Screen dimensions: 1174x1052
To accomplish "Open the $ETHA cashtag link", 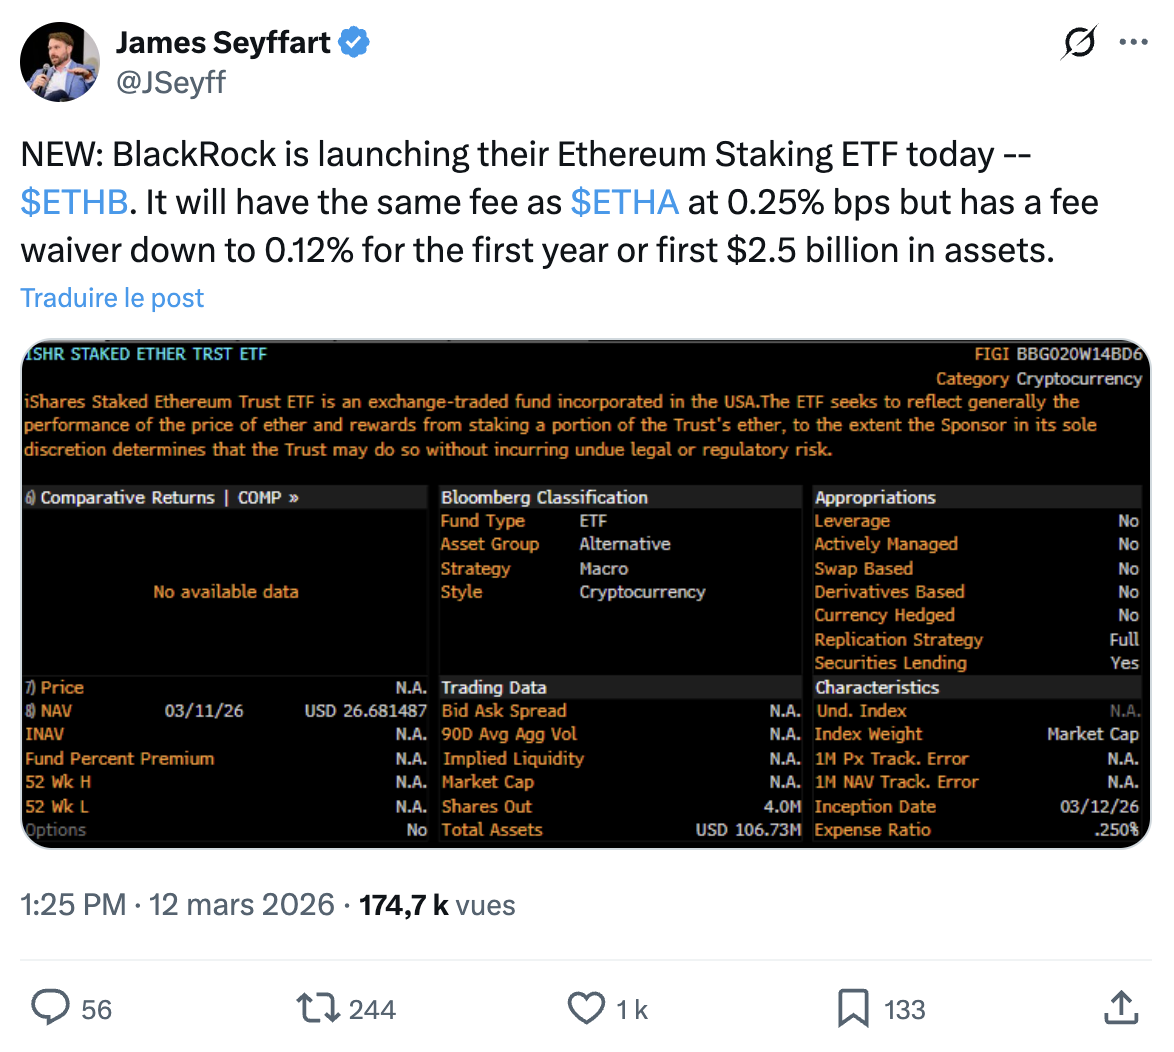I will coord(625,202).
